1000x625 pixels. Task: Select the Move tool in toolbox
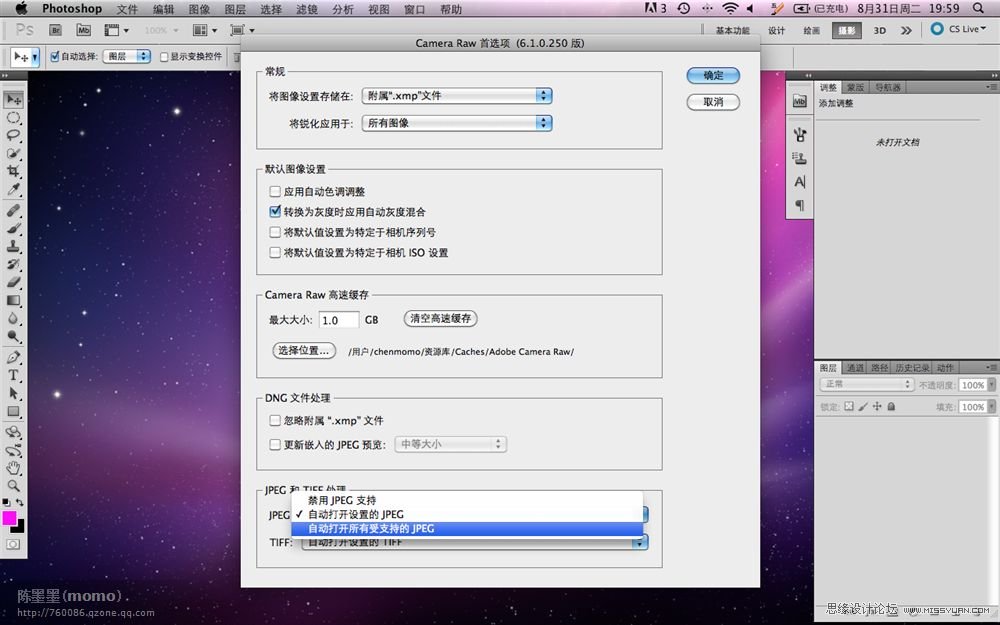13,99
